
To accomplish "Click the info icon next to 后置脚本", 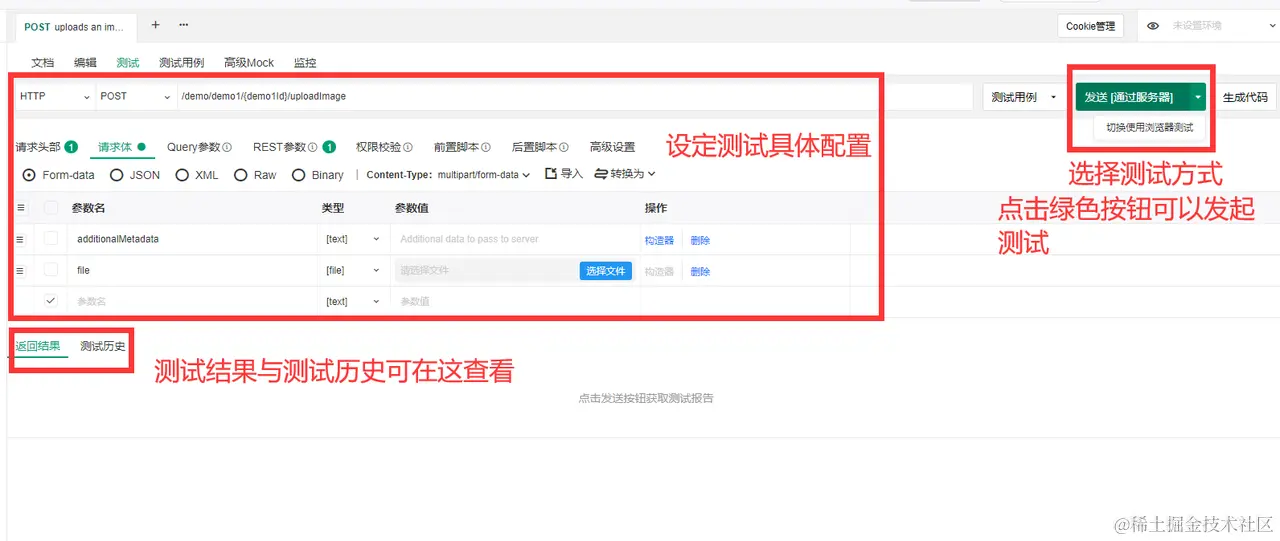I will [x=564, y=147].
